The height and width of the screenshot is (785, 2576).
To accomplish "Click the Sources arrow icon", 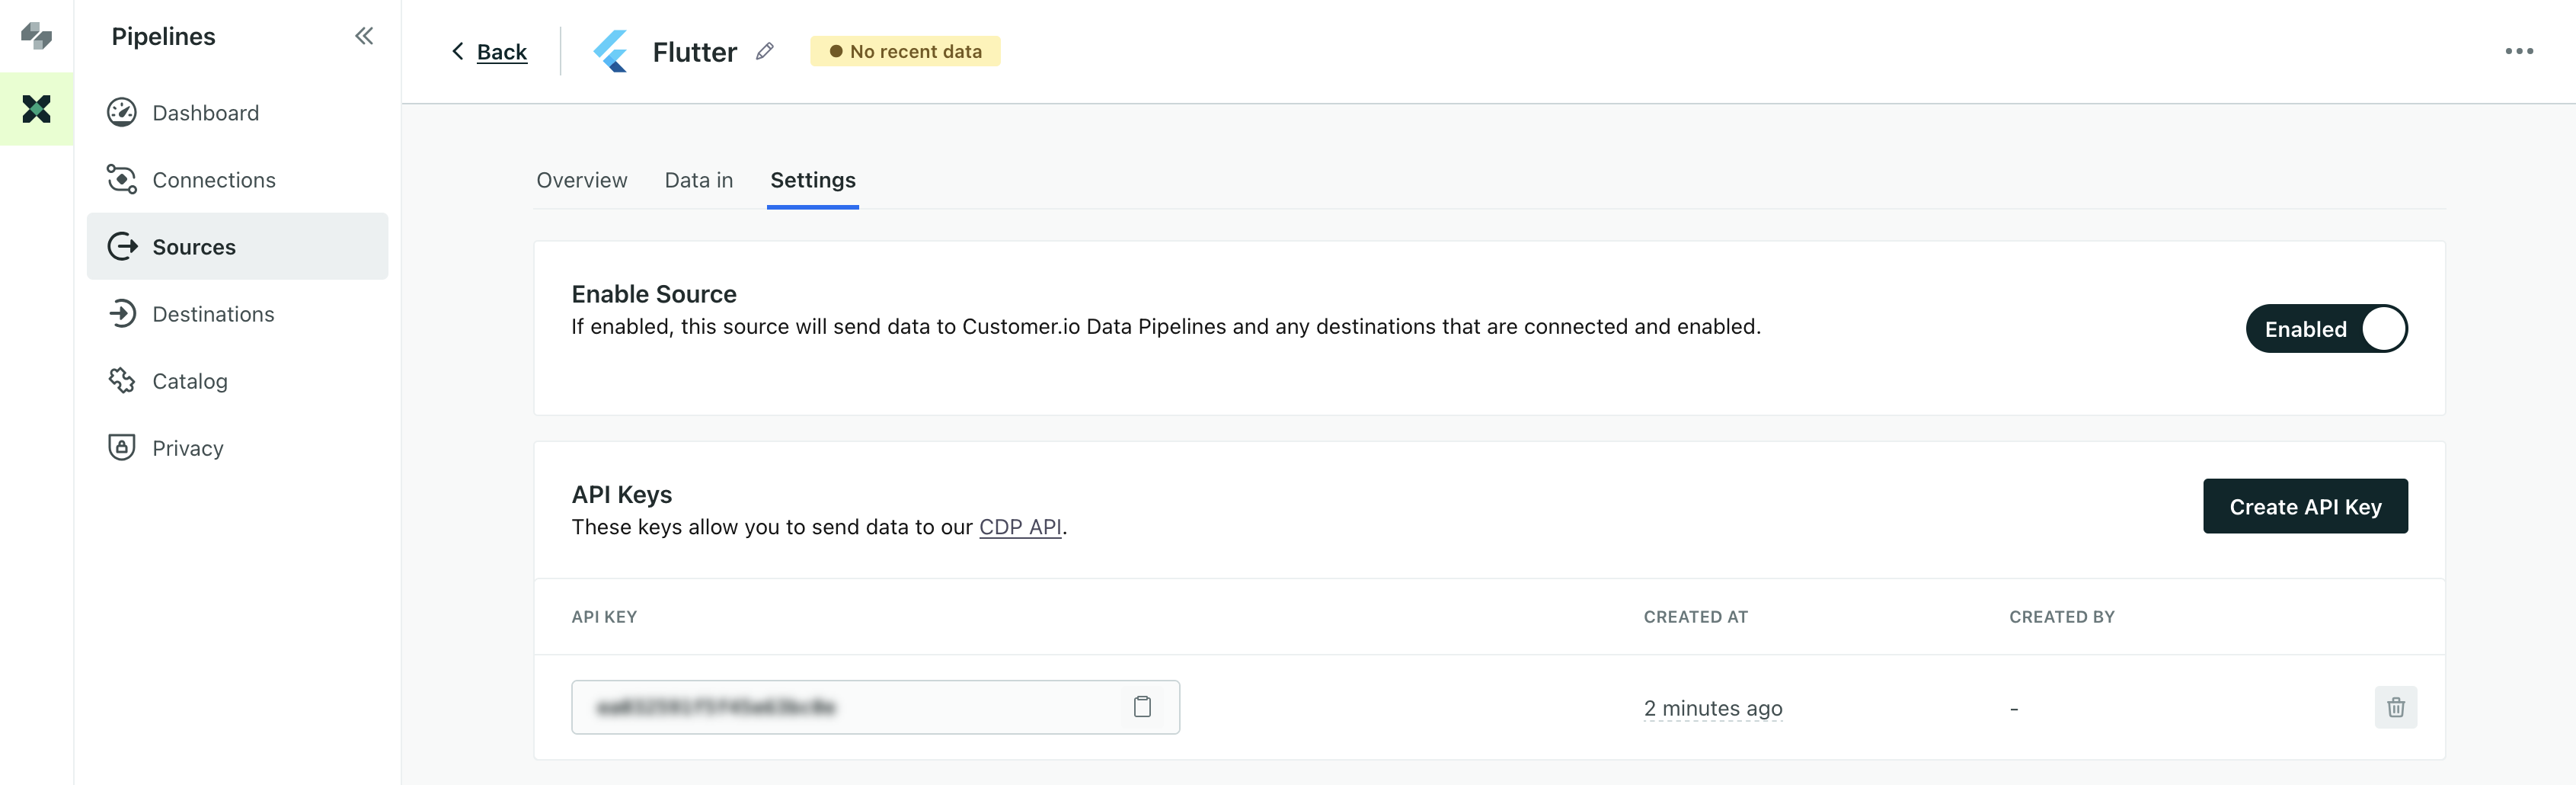I will 122,247.
